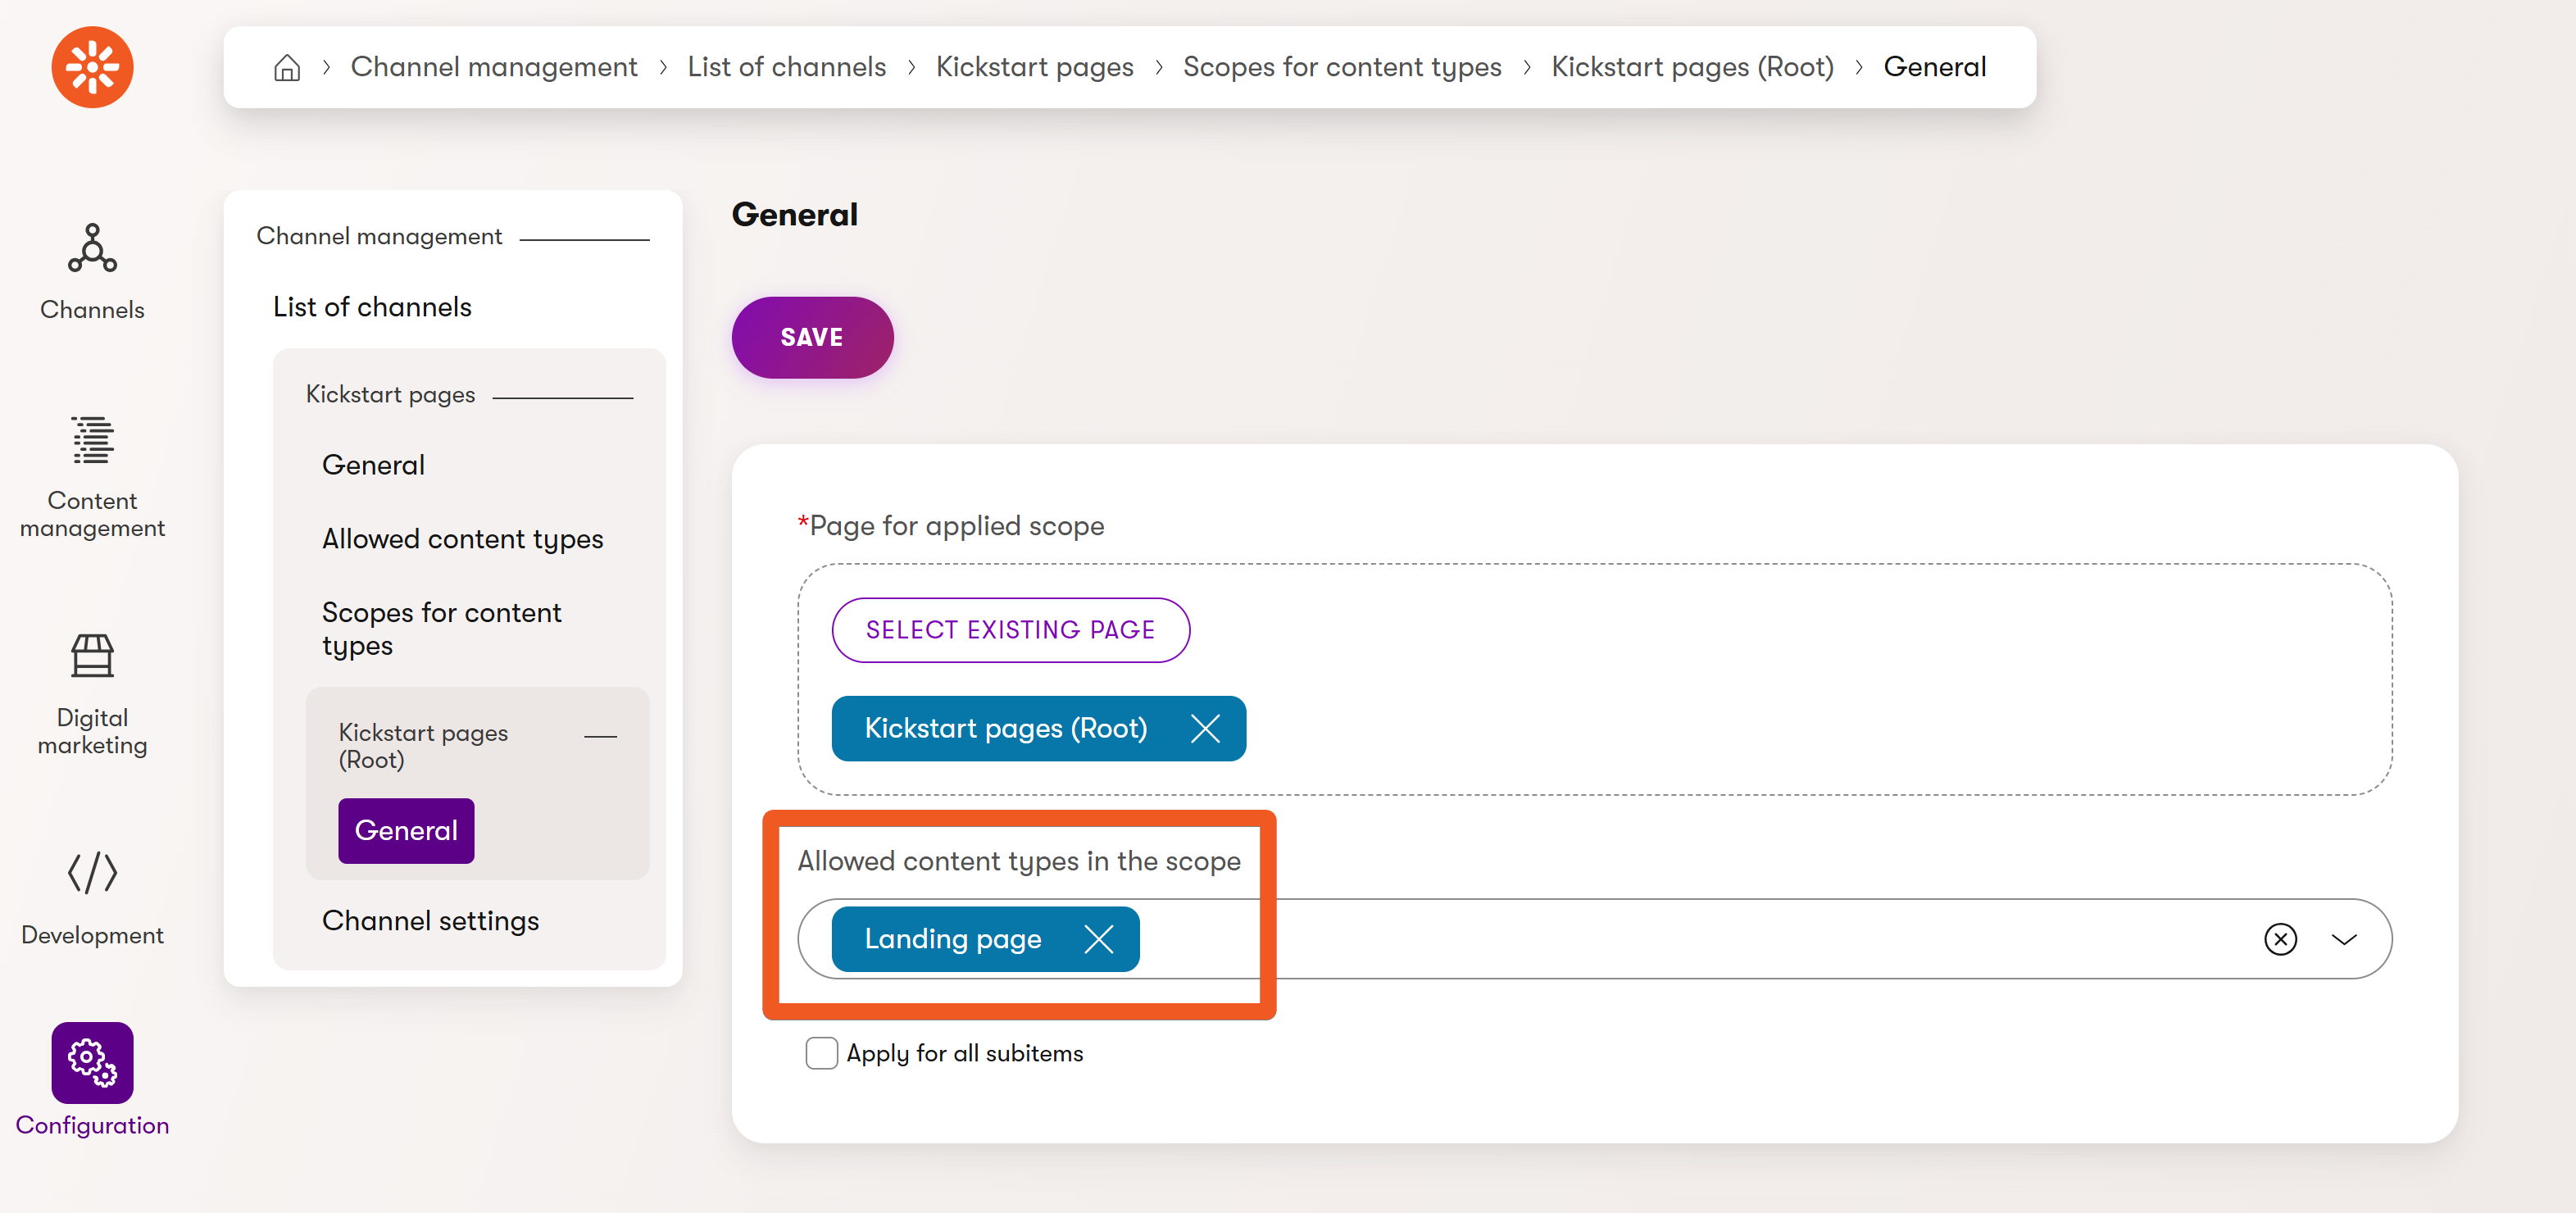Open Allowed content types menu item
The image size is (2576, 1213).
462,539
